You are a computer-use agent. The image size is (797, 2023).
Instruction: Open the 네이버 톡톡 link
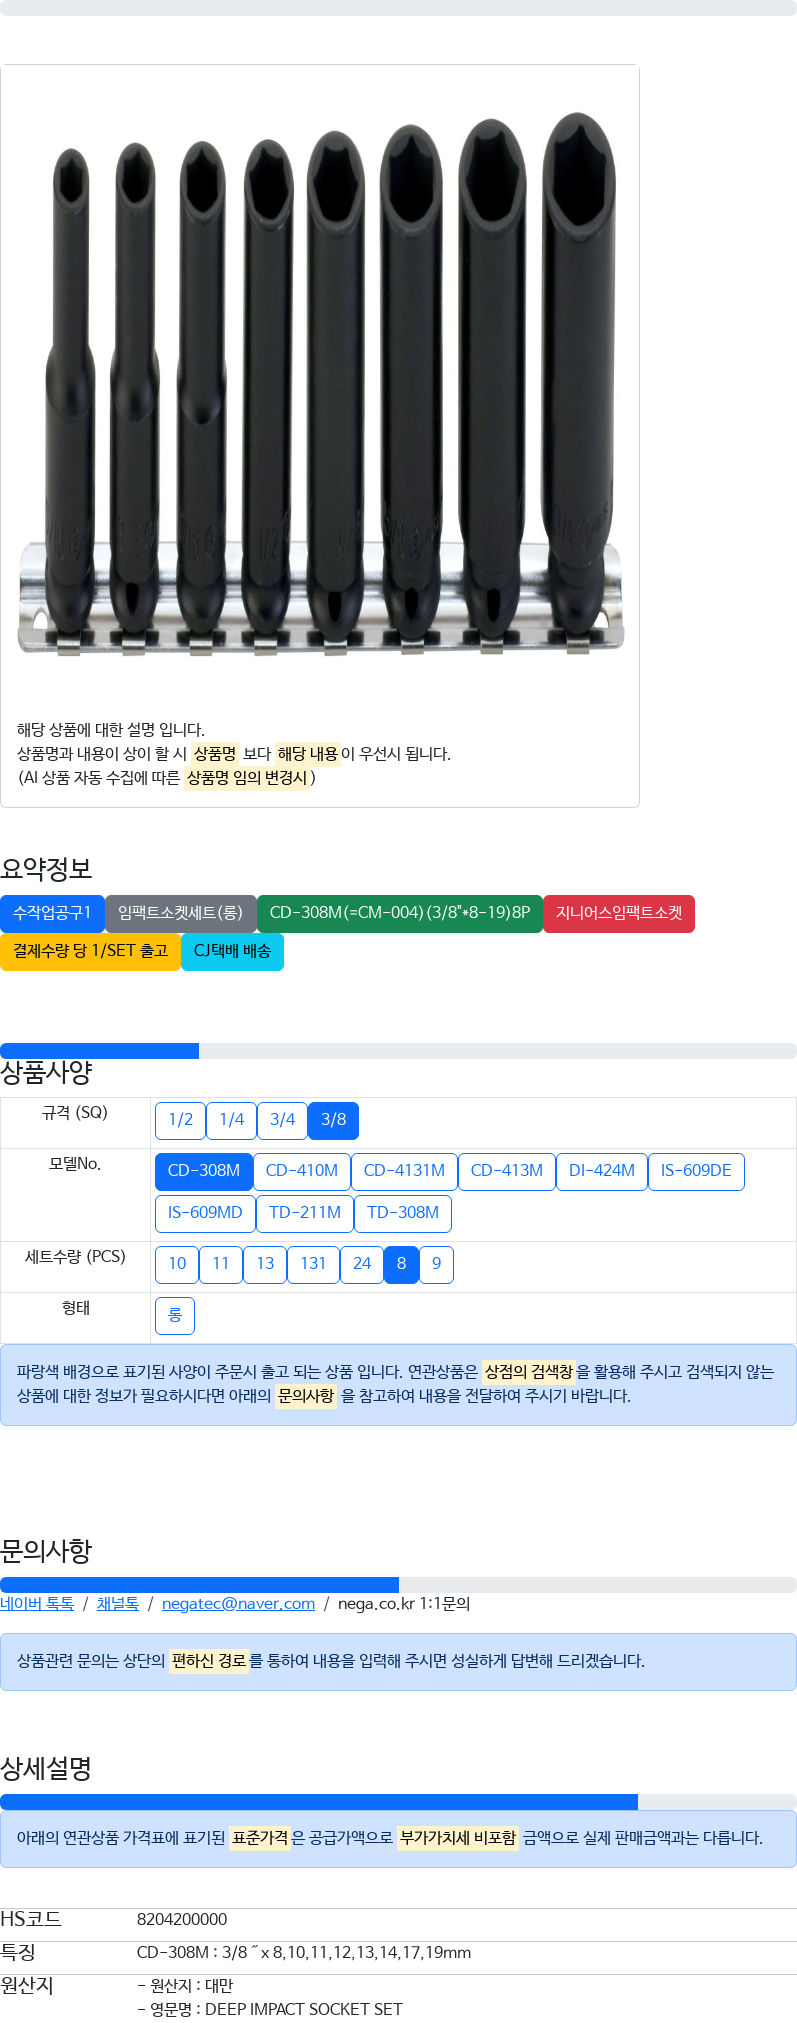[37, 1603]
